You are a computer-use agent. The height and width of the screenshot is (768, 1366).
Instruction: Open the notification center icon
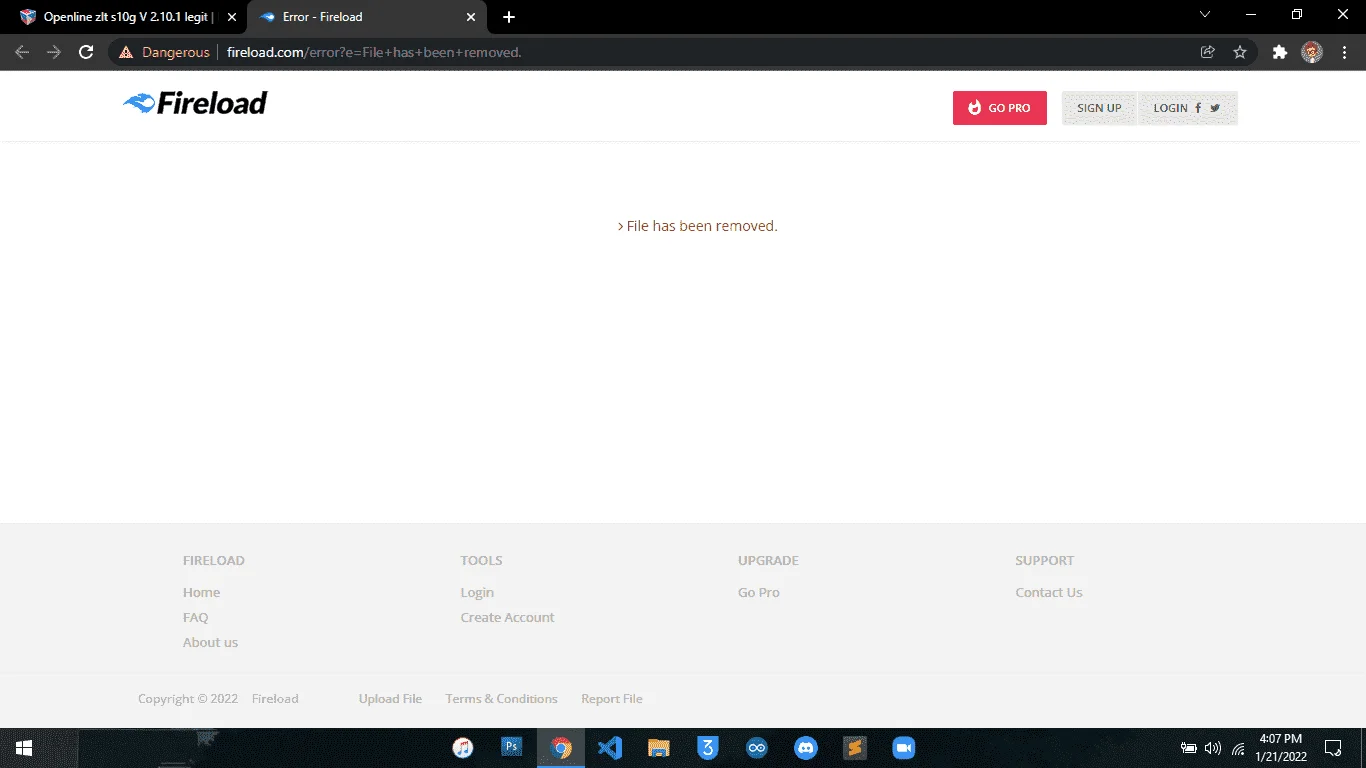tap(1333, 748)
